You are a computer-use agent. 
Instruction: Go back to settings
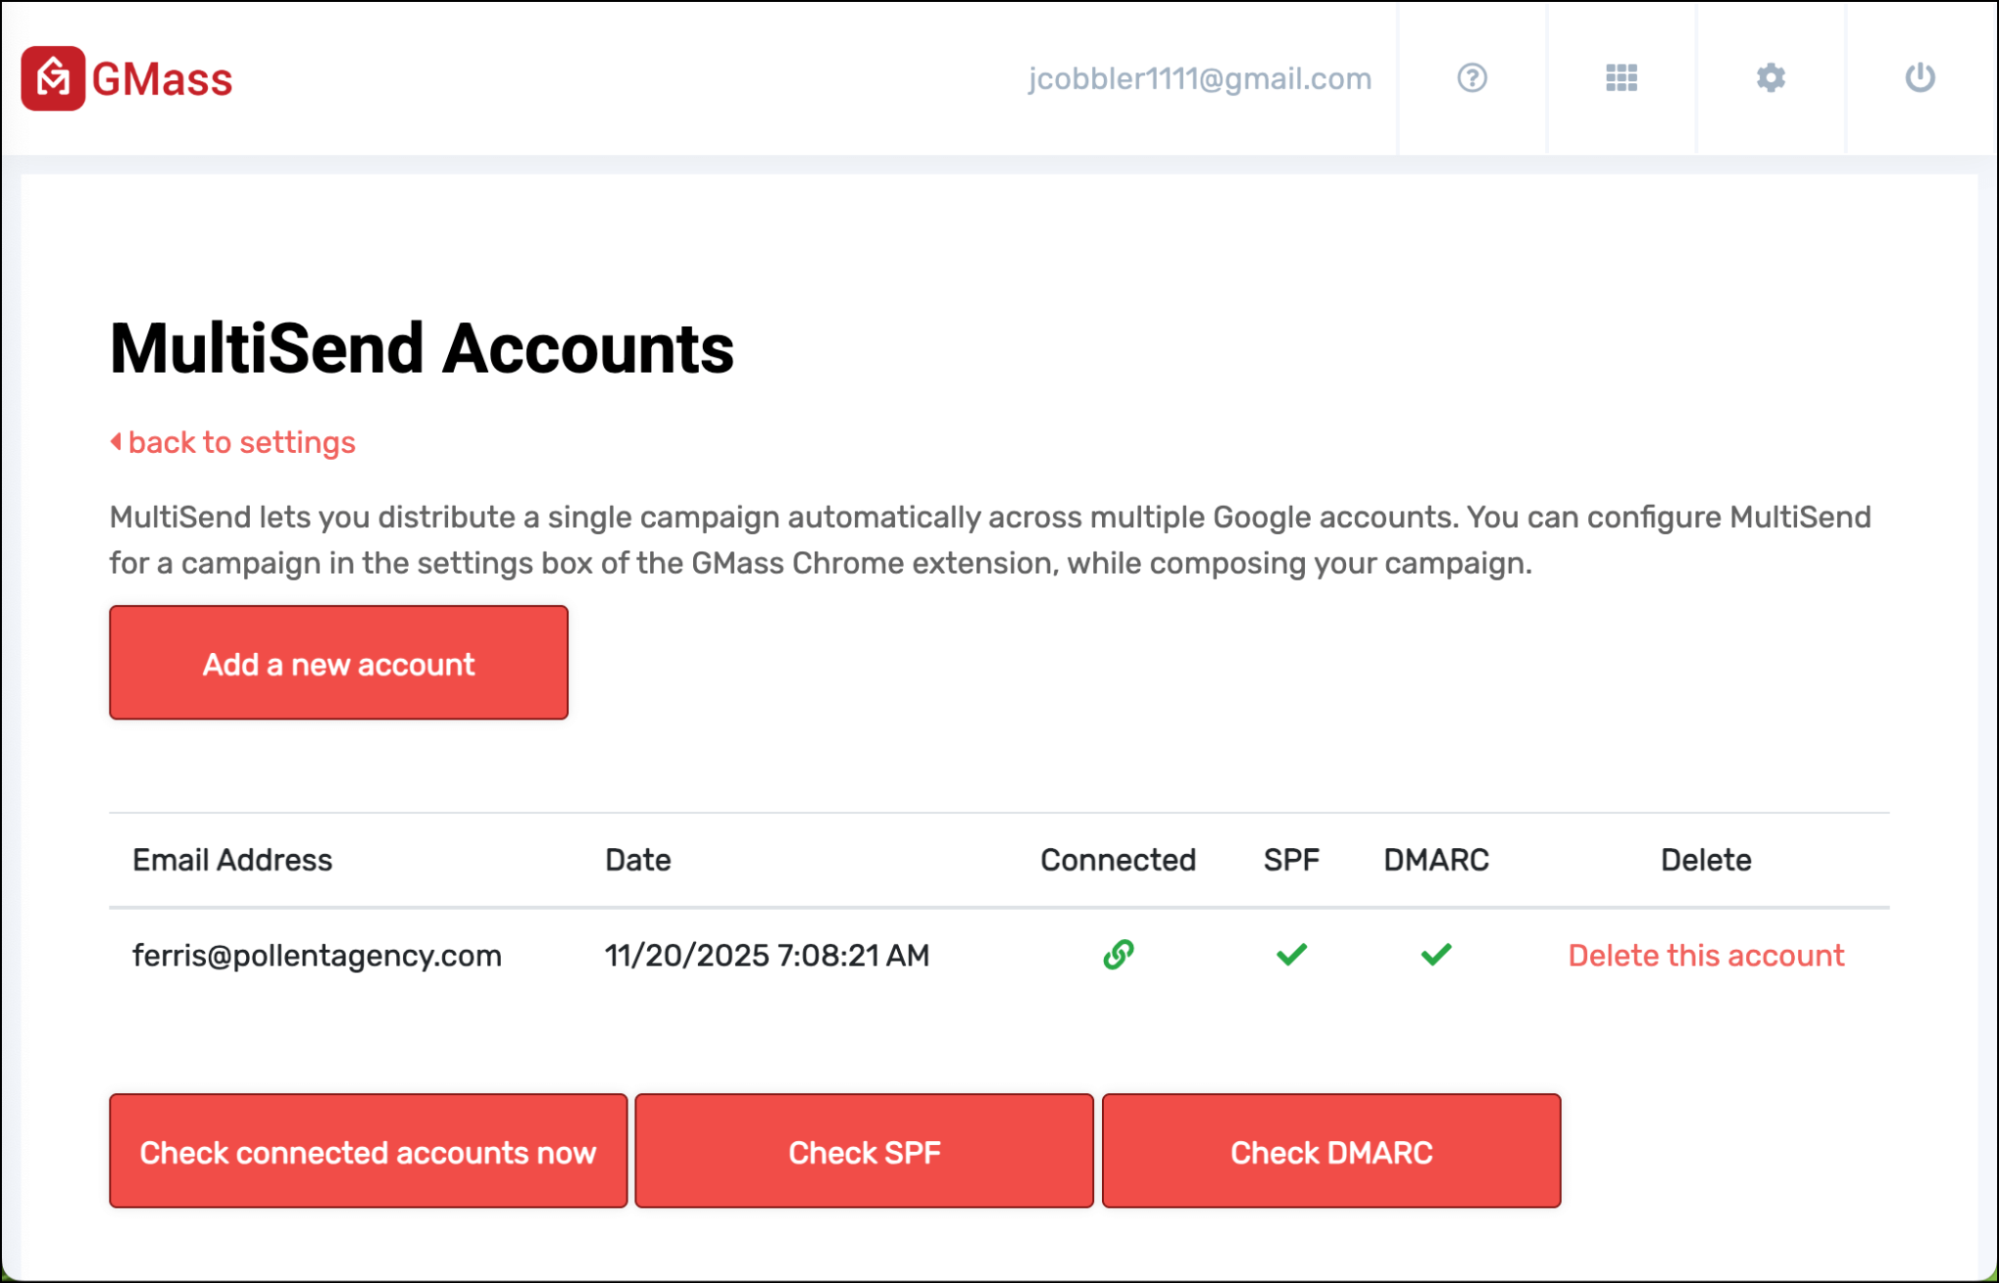click(242, 442)
